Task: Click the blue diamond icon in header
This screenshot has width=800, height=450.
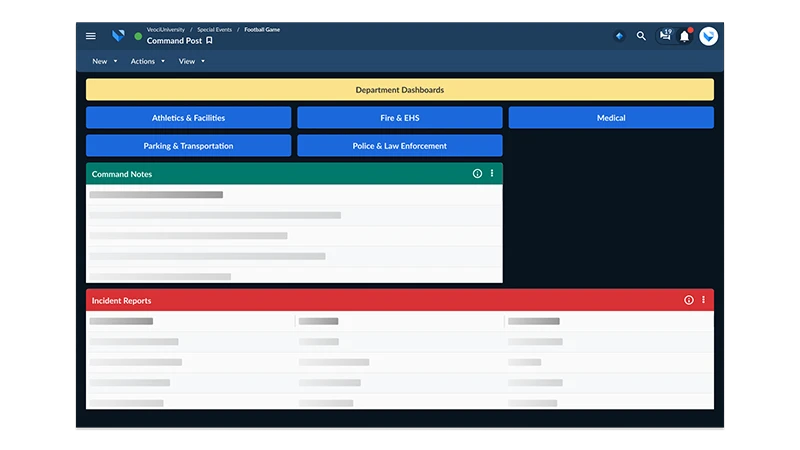Action: (619, 36)
